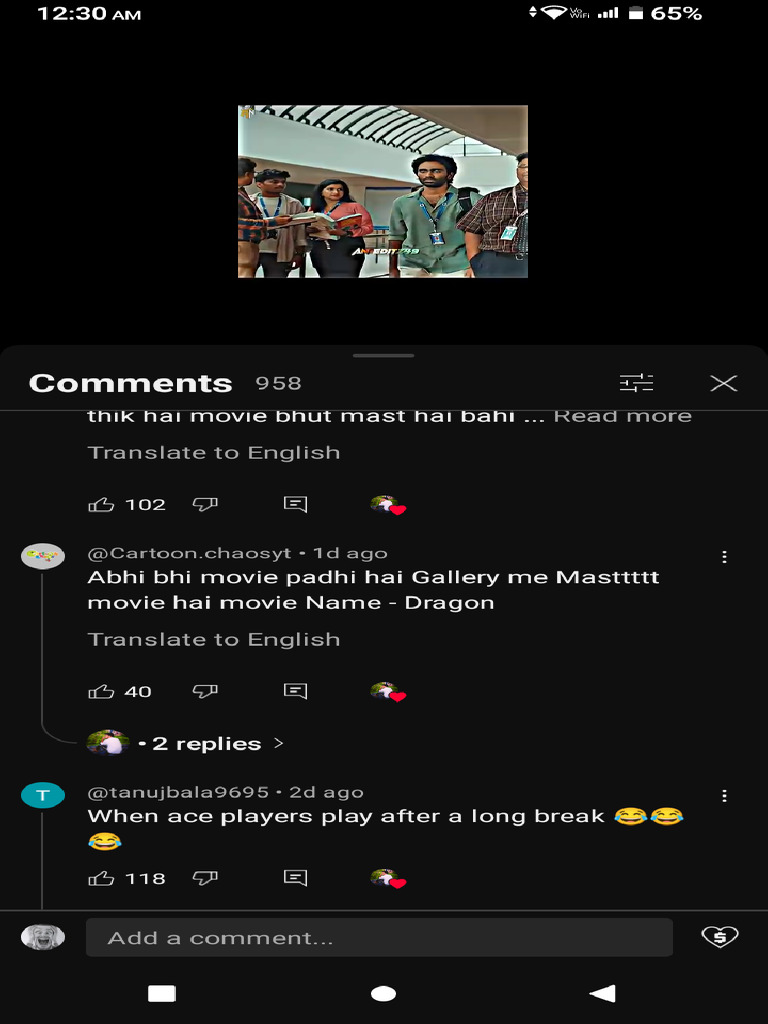Screen dimensions: 768x1024
Task: Tap the video thumbnail above comments
Action: tap(383, 191)
